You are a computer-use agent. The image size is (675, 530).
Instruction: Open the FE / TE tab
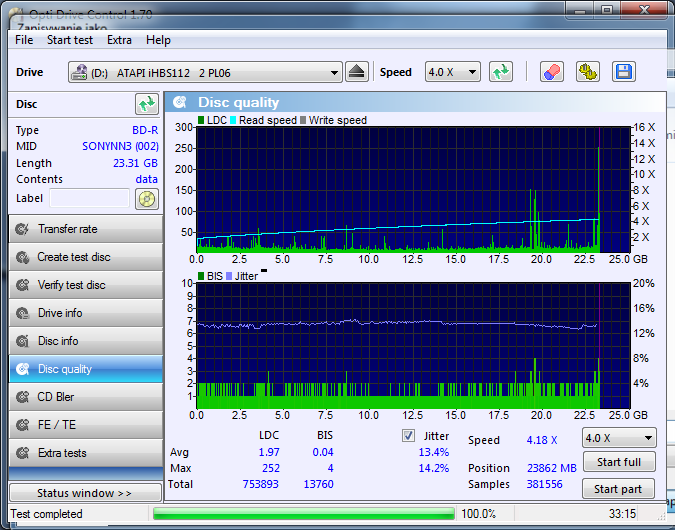pos(86,425)
